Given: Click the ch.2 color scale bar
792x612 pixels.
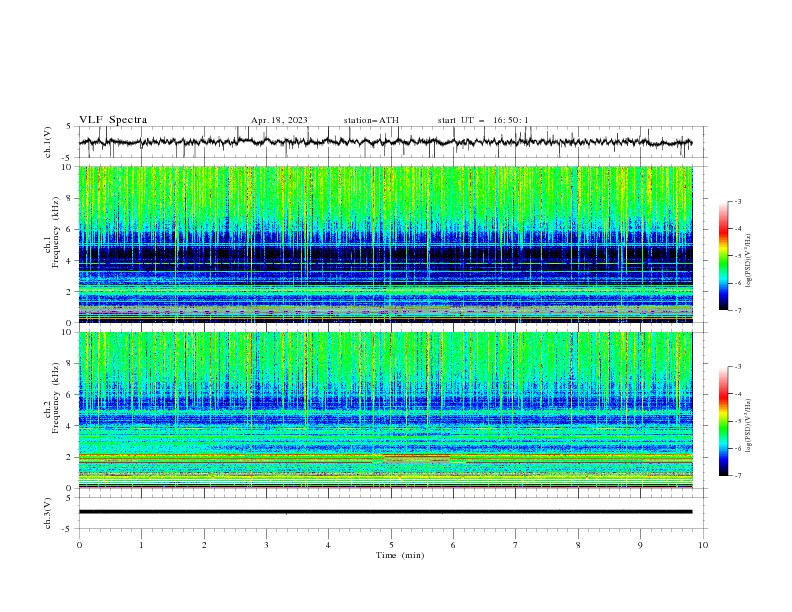Looking at the screenshot, I should (x=723, y=421).
